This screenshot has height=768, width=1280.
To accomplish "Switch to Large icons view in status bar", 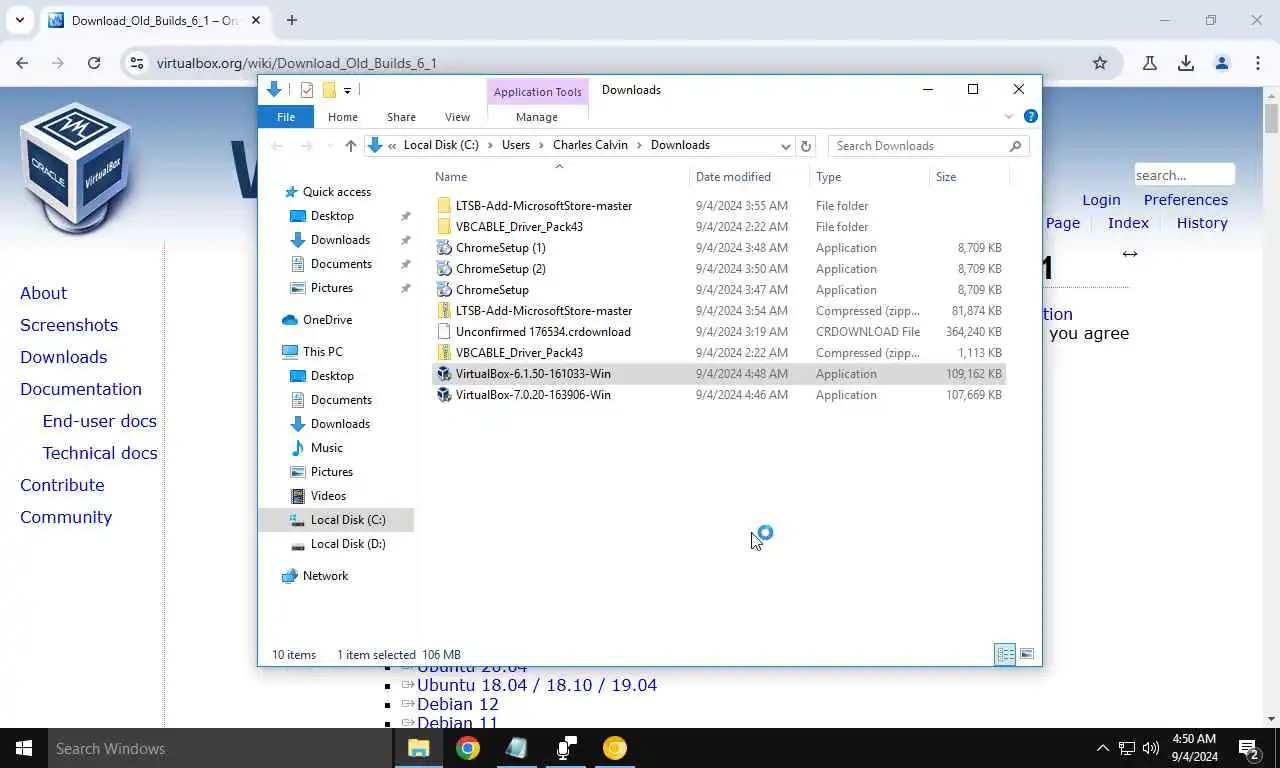I will tap(1027, 655).
